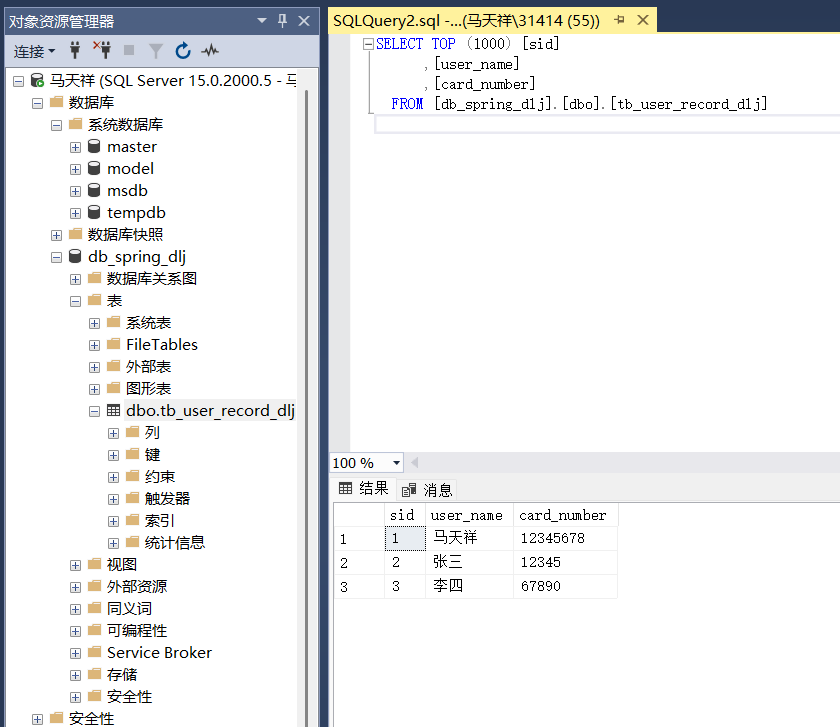Select the 视图 views folder
The image size is (840, 727).
(122, 565)
